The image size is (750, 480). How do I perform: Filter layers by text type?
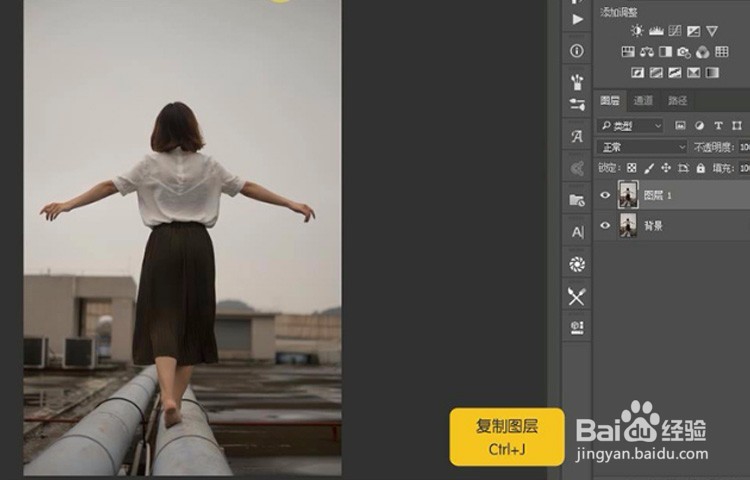click(x=718, y=126)
